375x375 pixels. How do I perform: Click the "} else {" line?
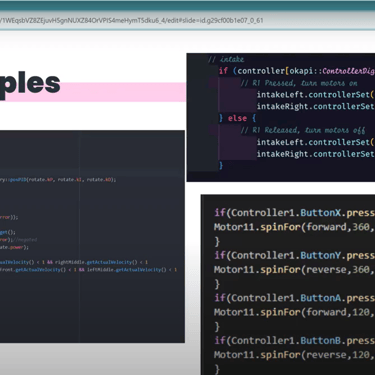[237, 118]
